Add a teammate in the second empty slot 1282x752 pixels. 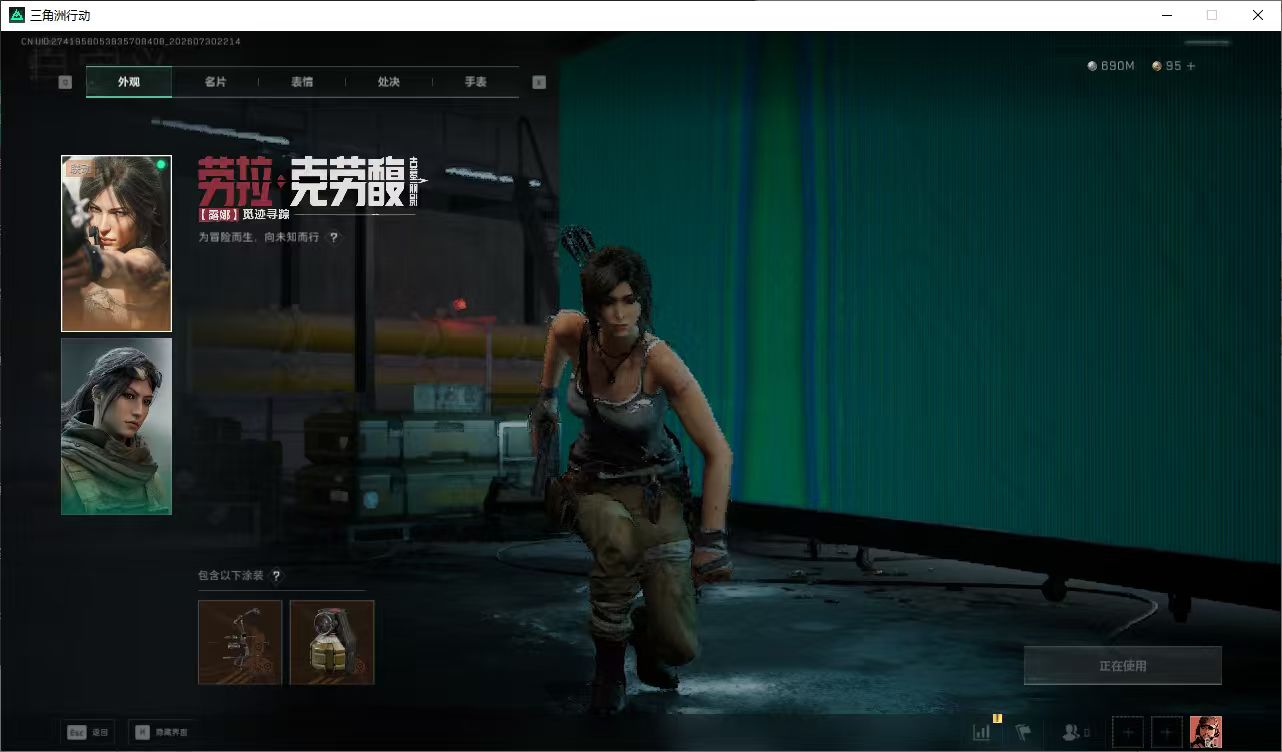pyautogui.click(x=1167, y=732)
